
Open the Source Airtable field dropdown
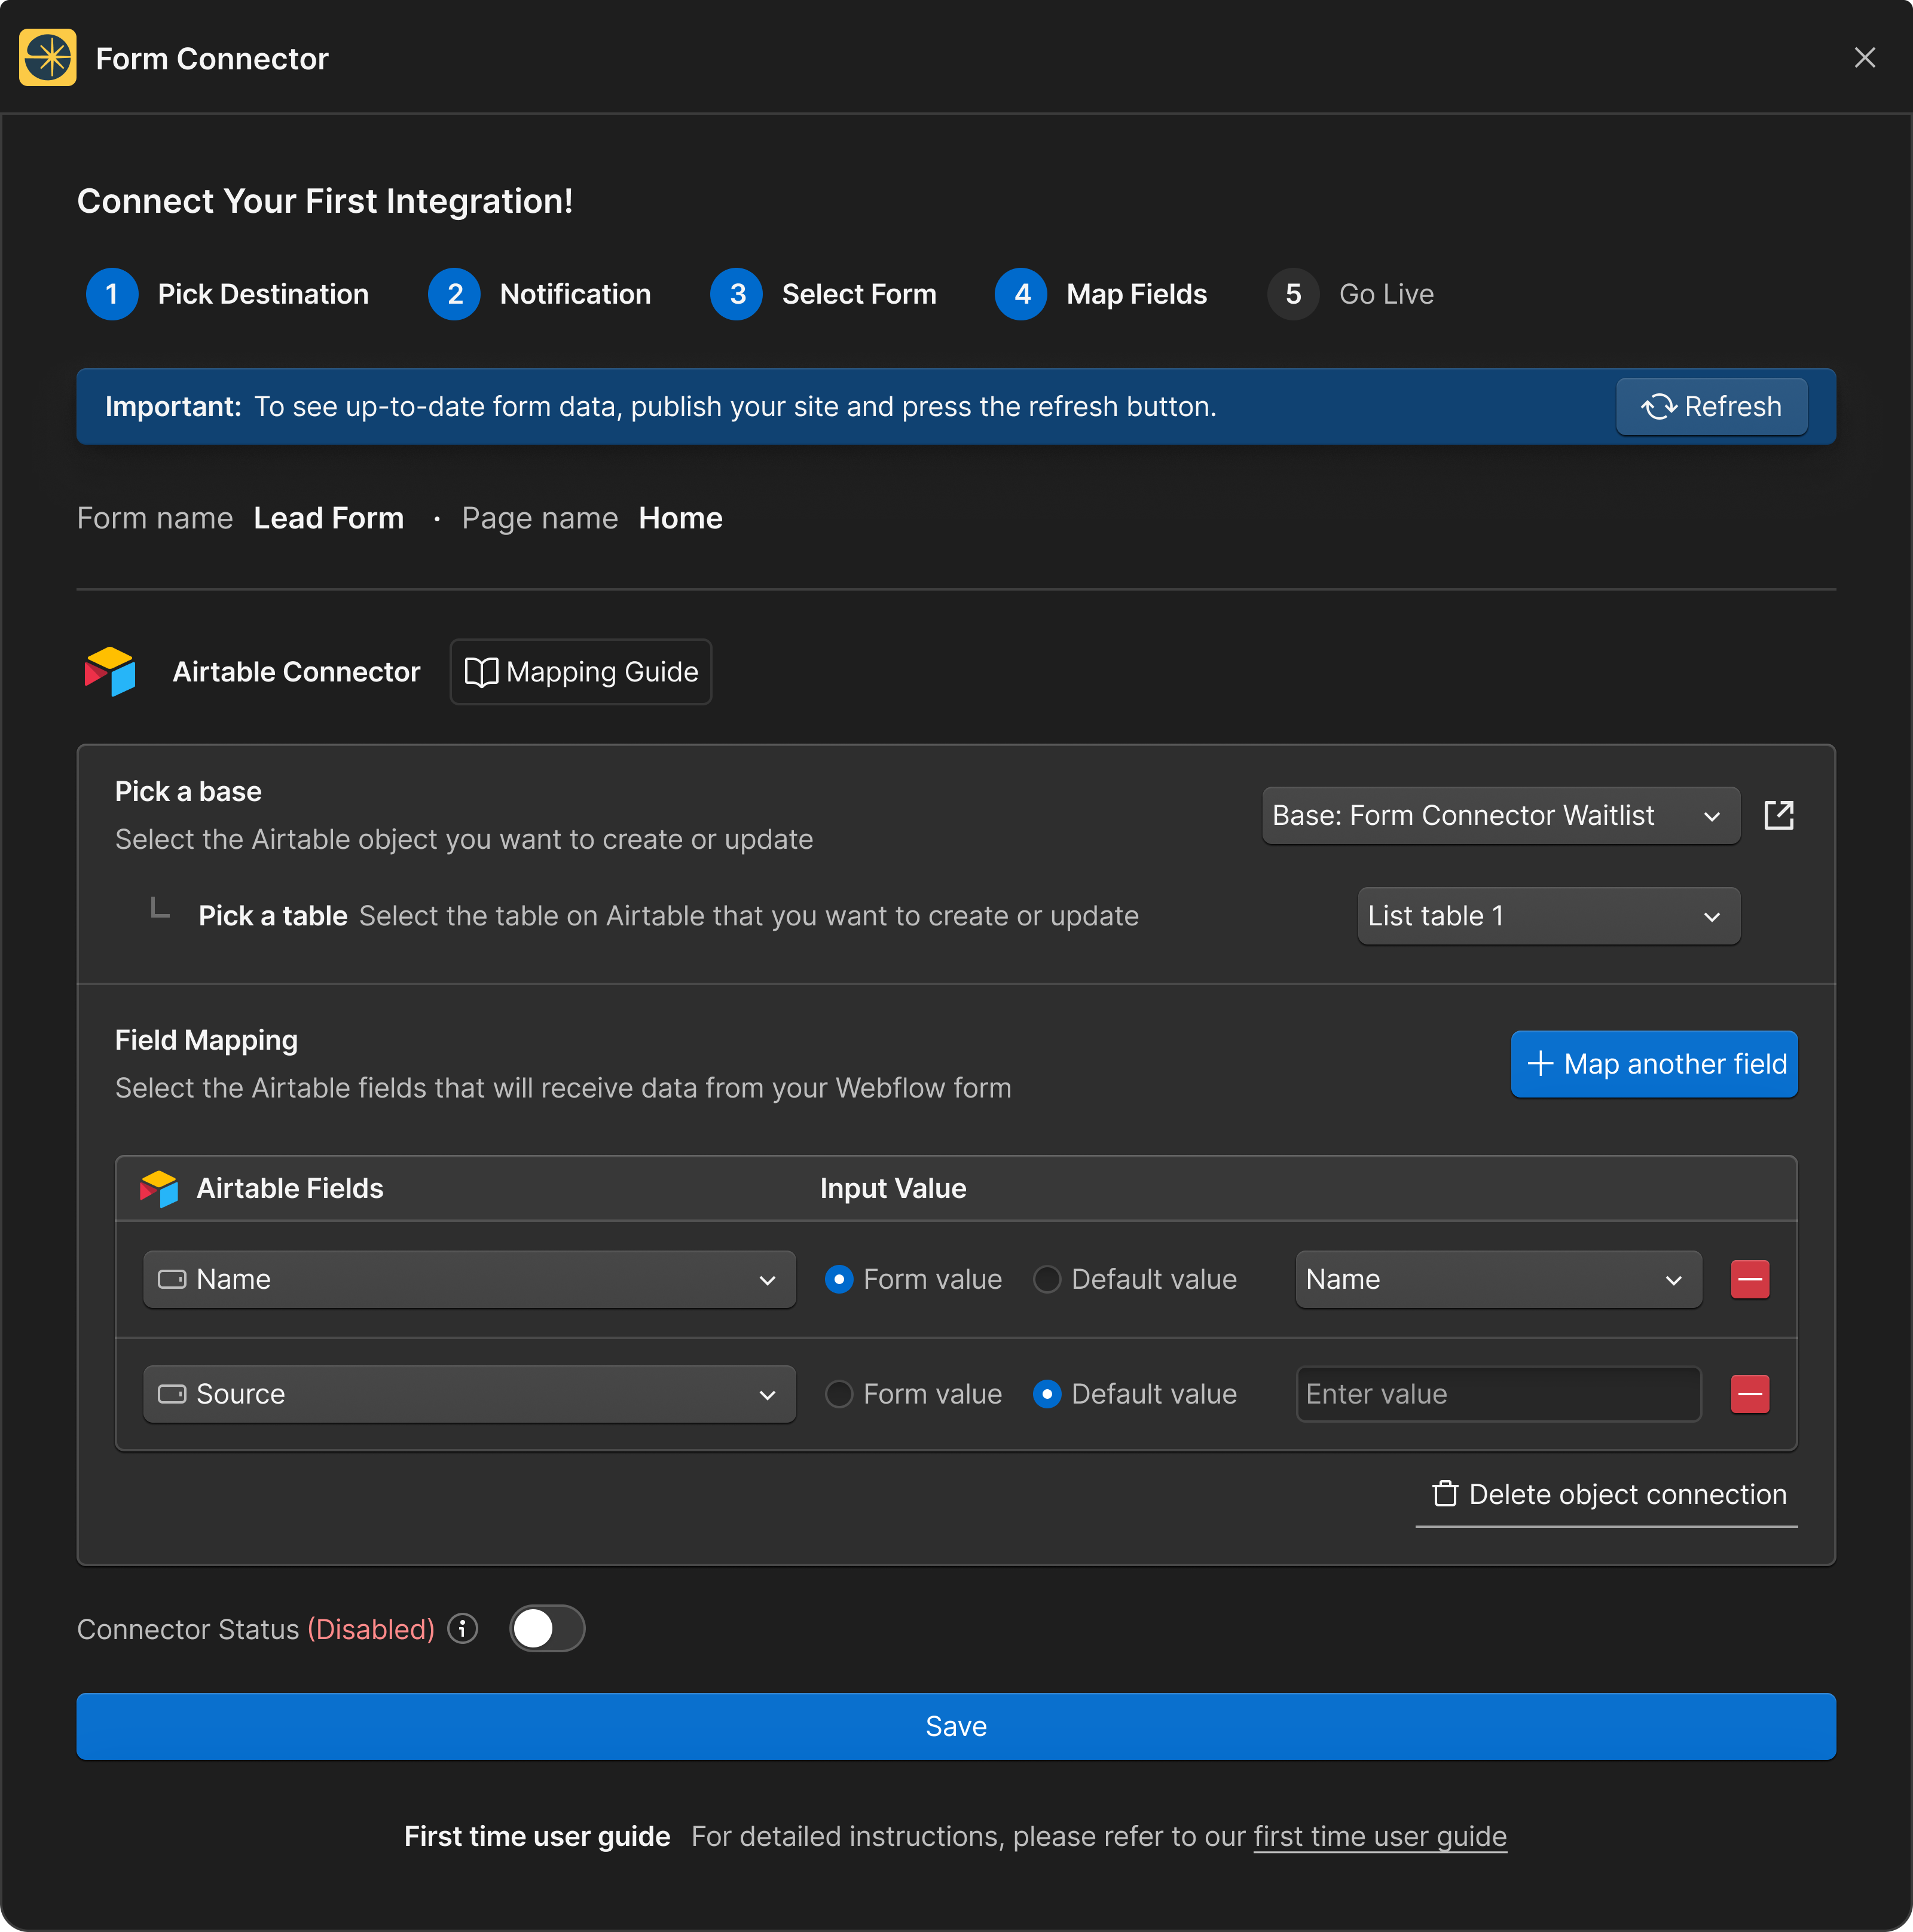coord(469,1393)
